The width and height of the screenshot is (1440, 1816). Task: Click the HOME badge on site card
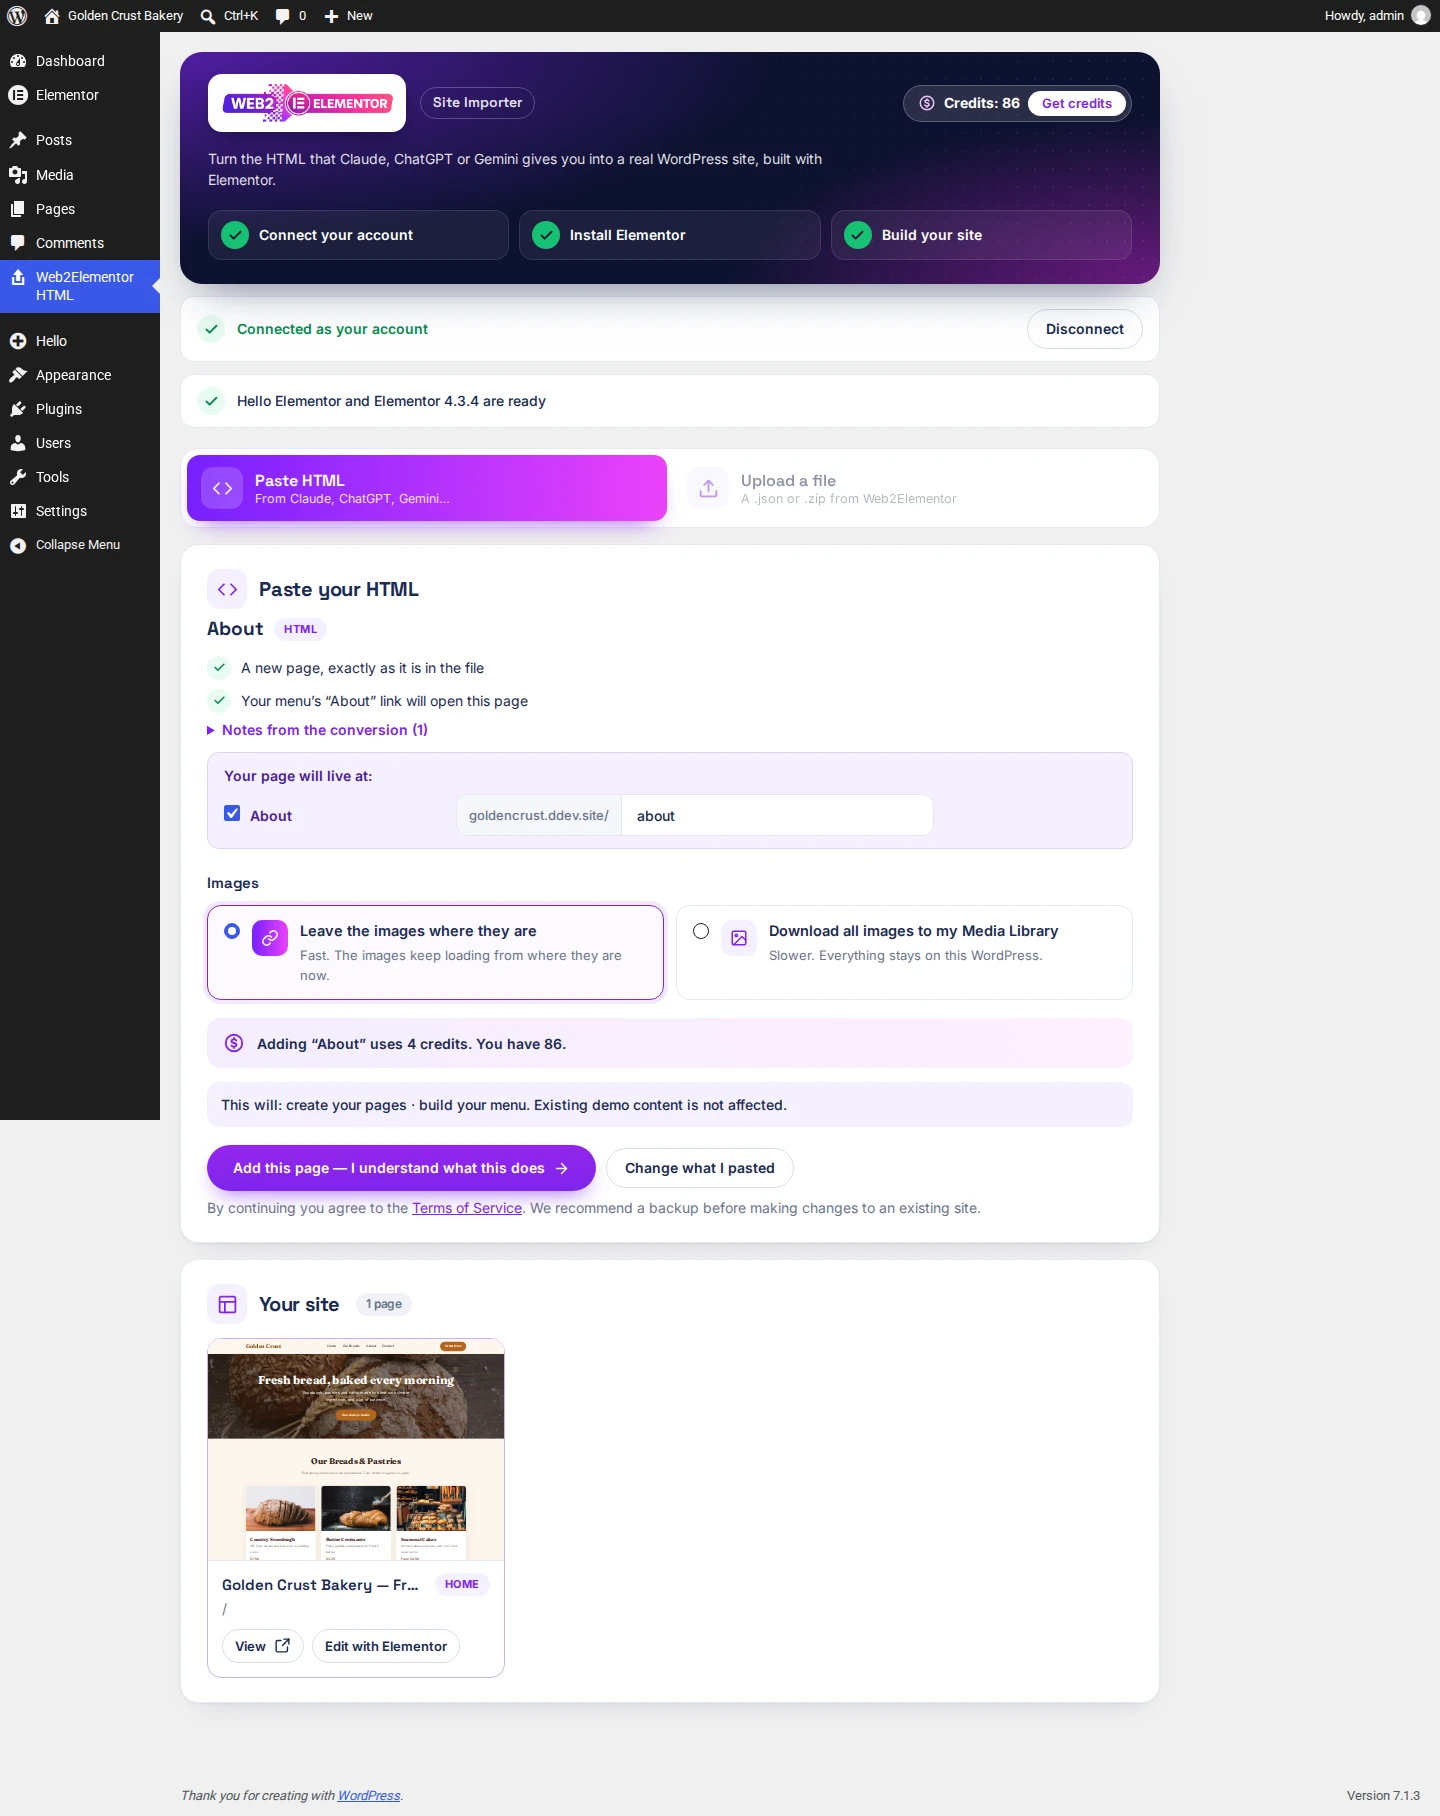point(462,1584)
